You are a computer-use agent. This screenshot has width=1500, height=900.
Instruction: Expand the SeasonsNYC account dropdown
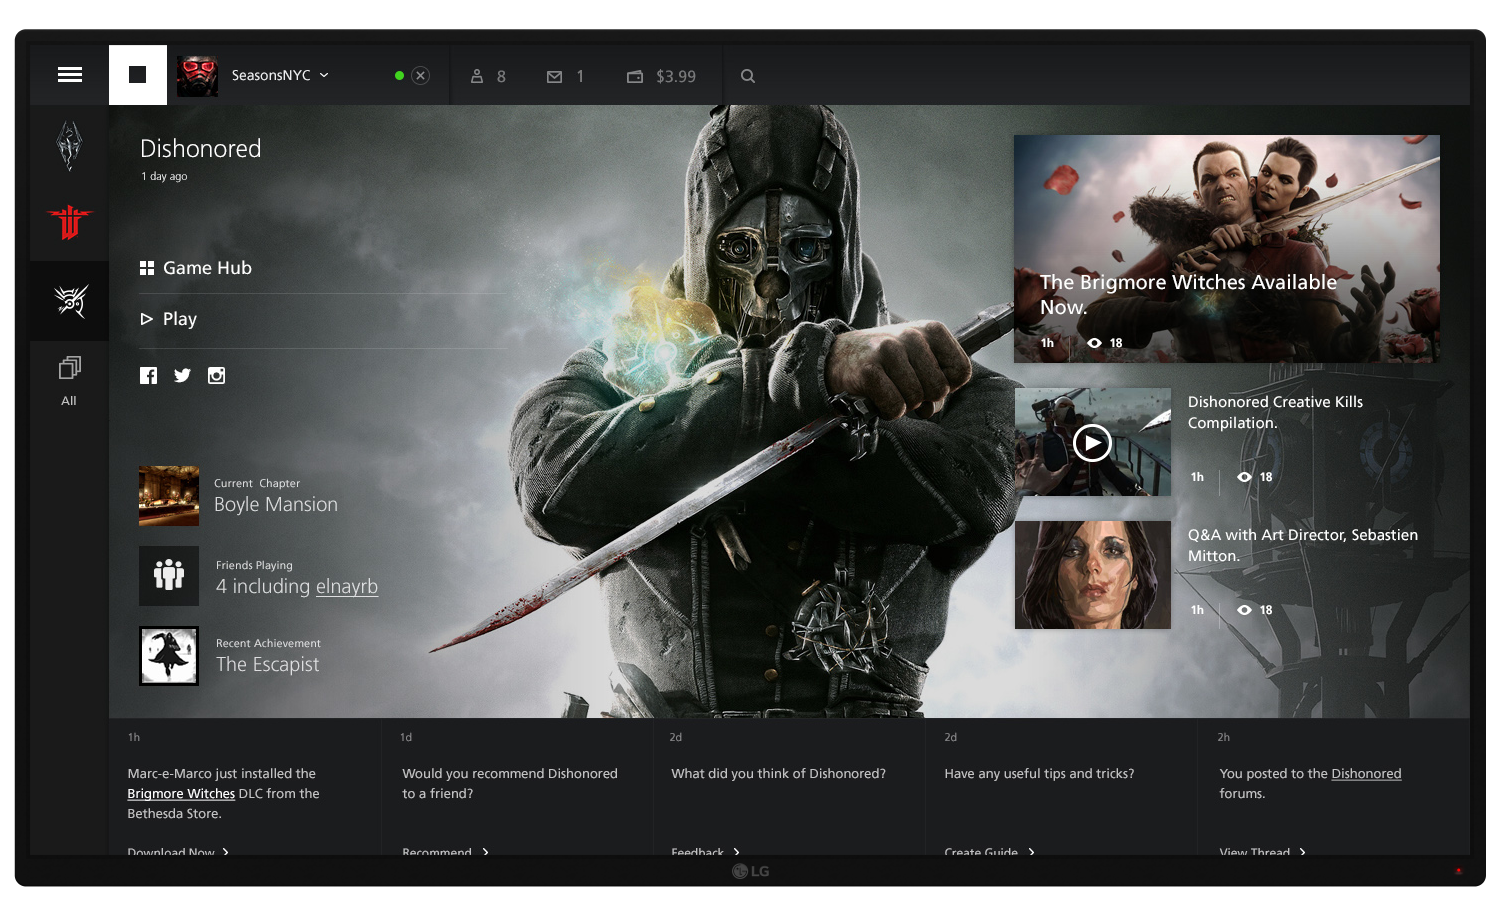point(324,75)
